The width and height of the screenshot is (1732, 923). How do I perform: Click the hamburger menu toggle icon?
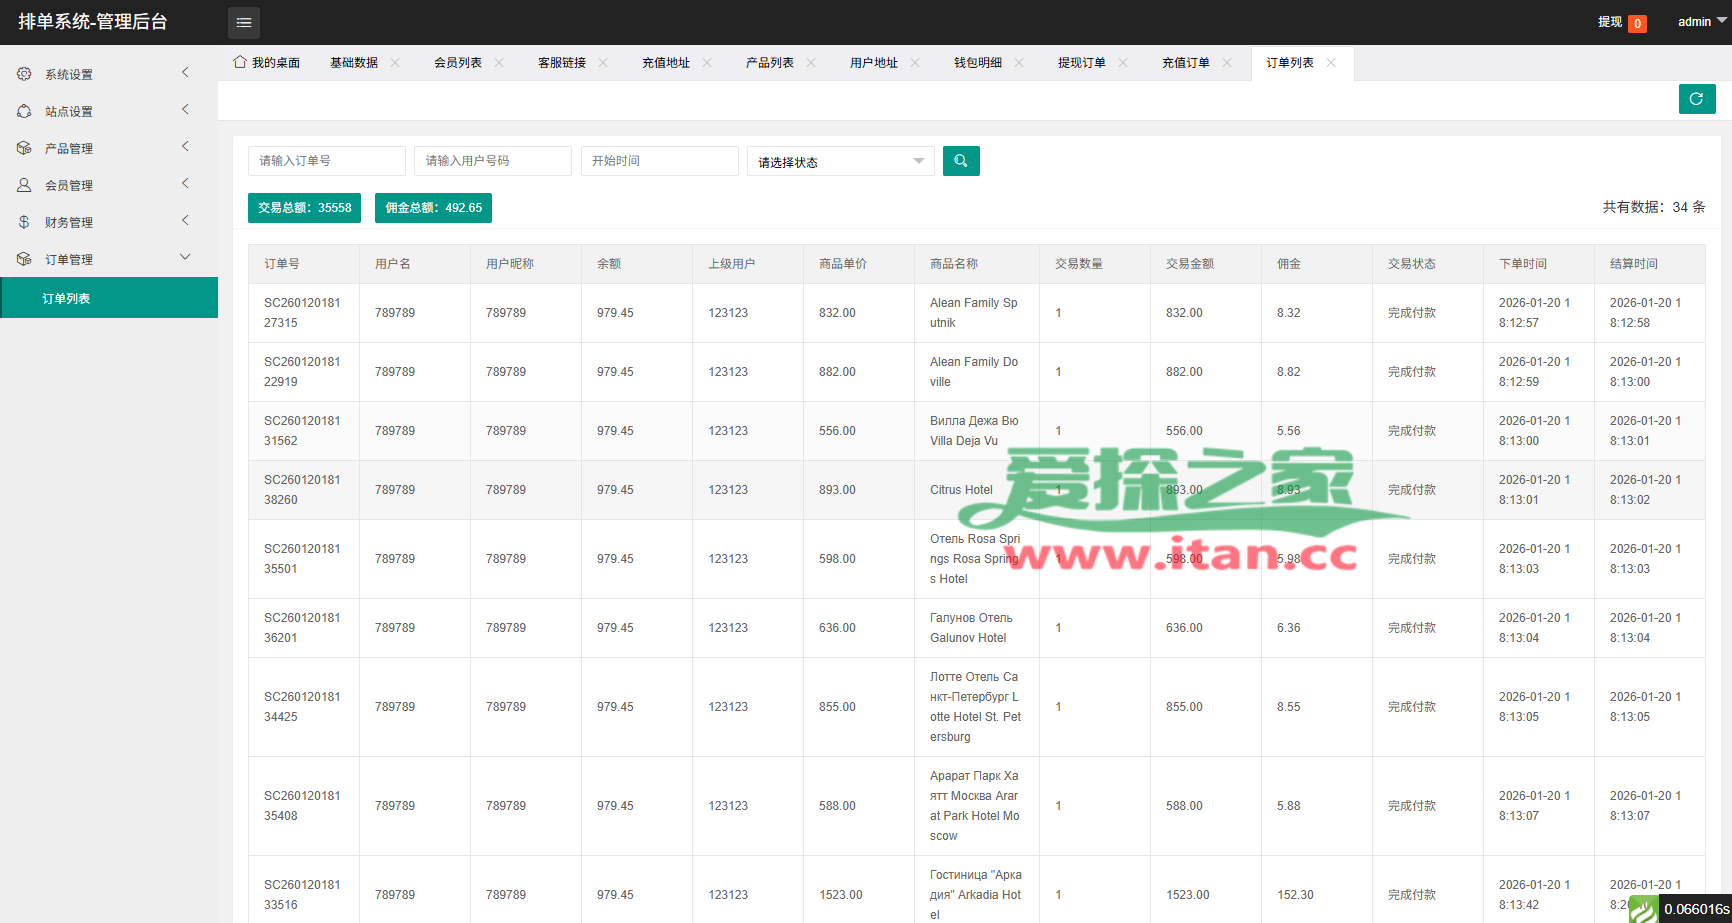pos(243,22)
